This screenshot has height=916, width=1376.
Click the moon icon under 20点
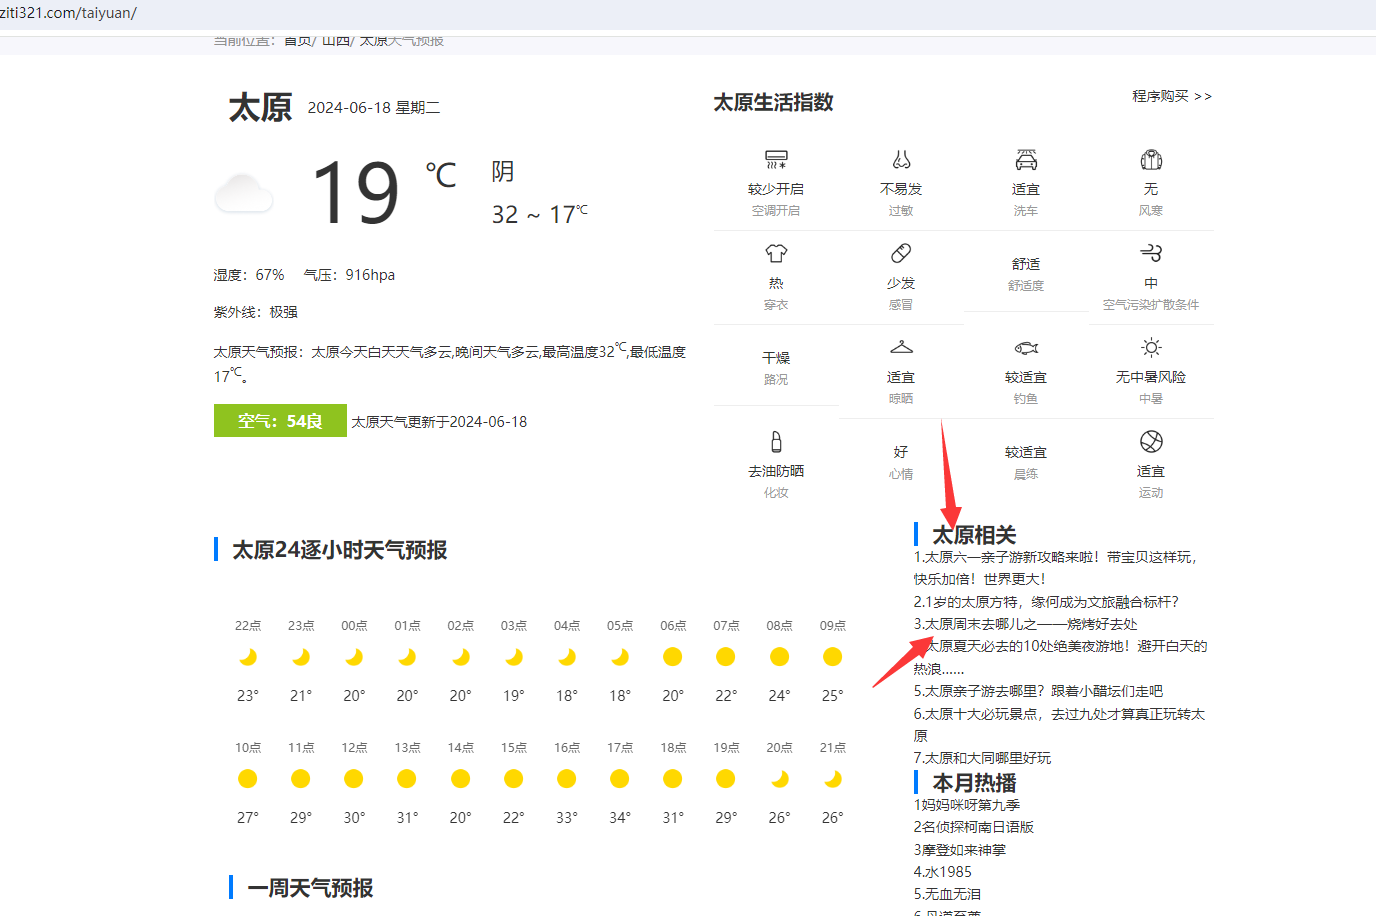coord(780,779)
